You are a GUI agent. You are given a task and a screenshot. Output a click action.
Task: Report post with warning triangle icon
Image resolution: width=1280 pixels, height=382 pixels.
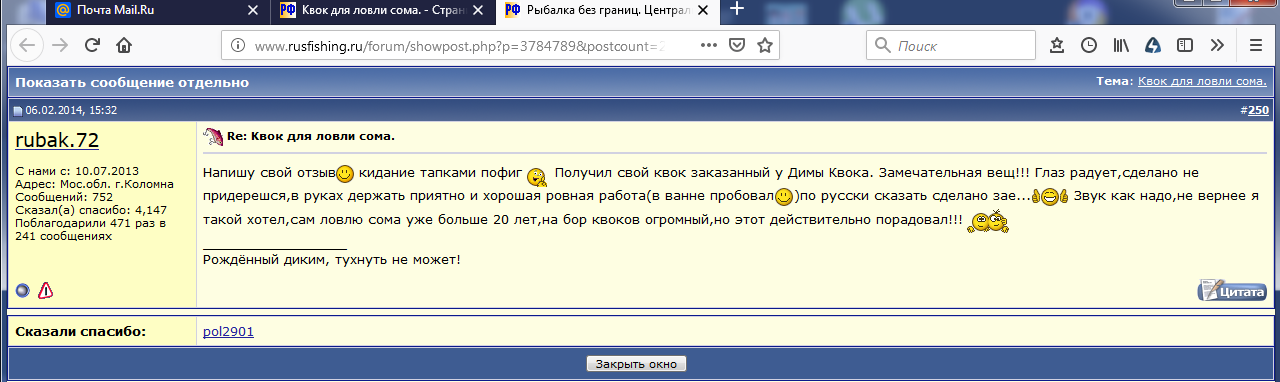click(45, 290)
